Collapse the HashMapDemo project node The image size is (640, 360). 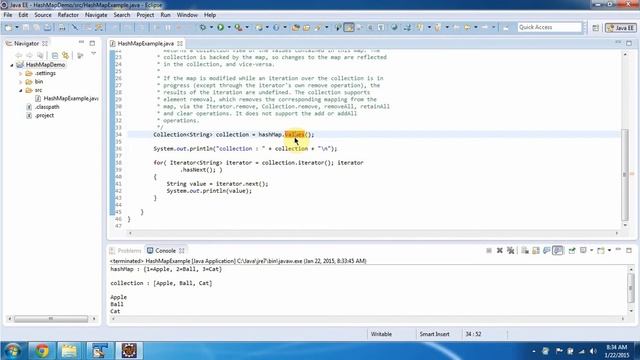12,65
